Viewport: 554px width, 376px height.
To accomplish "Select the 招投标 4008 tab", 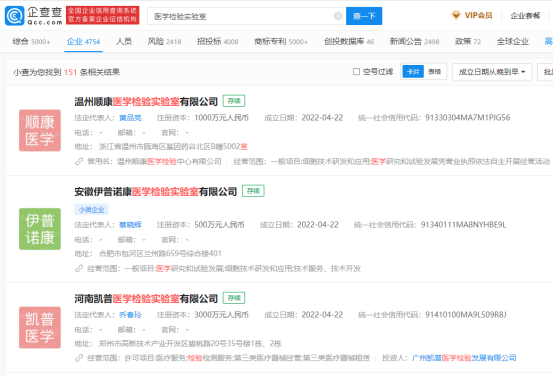I will [218, 42].
